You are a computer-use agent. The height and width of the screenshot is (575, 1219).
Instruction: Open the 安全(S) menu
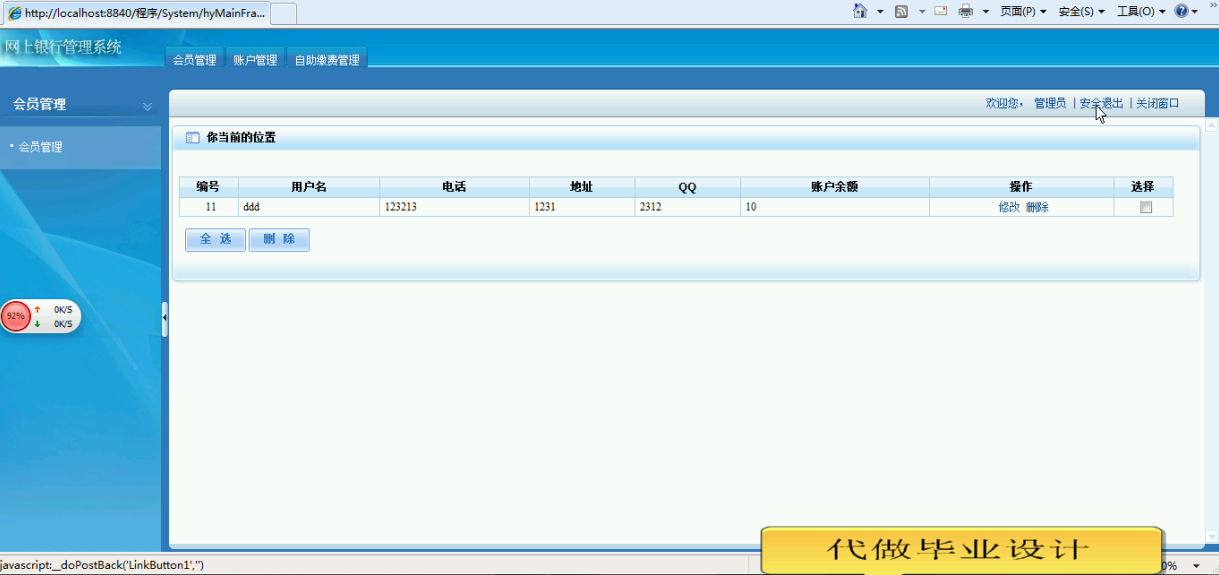tap(1081, 11)
